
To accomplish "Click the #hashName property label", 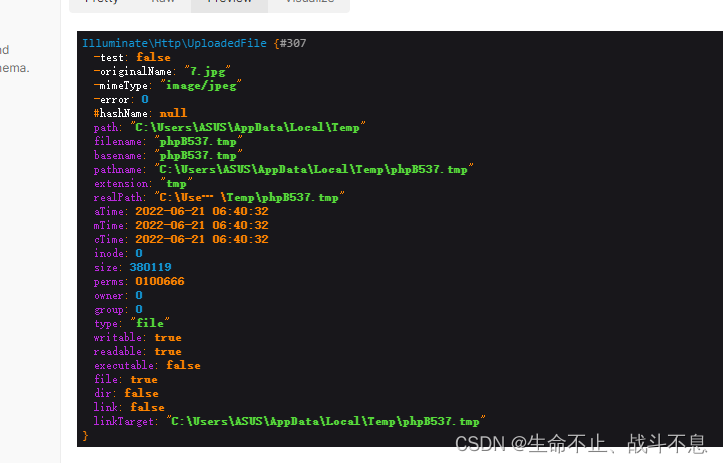I will click(x=121, y=113).
